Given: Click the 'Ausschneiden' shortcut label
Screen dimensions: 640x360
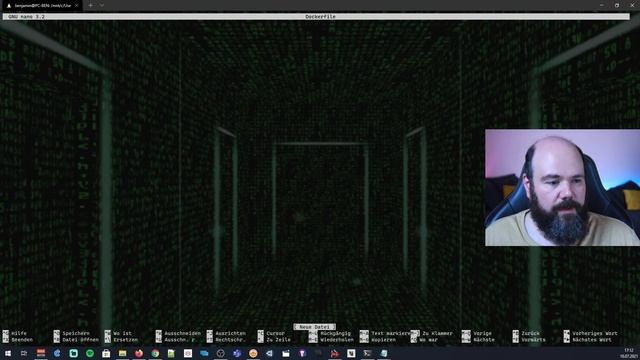Looking at the screenshot, I should tap(182, 333).
